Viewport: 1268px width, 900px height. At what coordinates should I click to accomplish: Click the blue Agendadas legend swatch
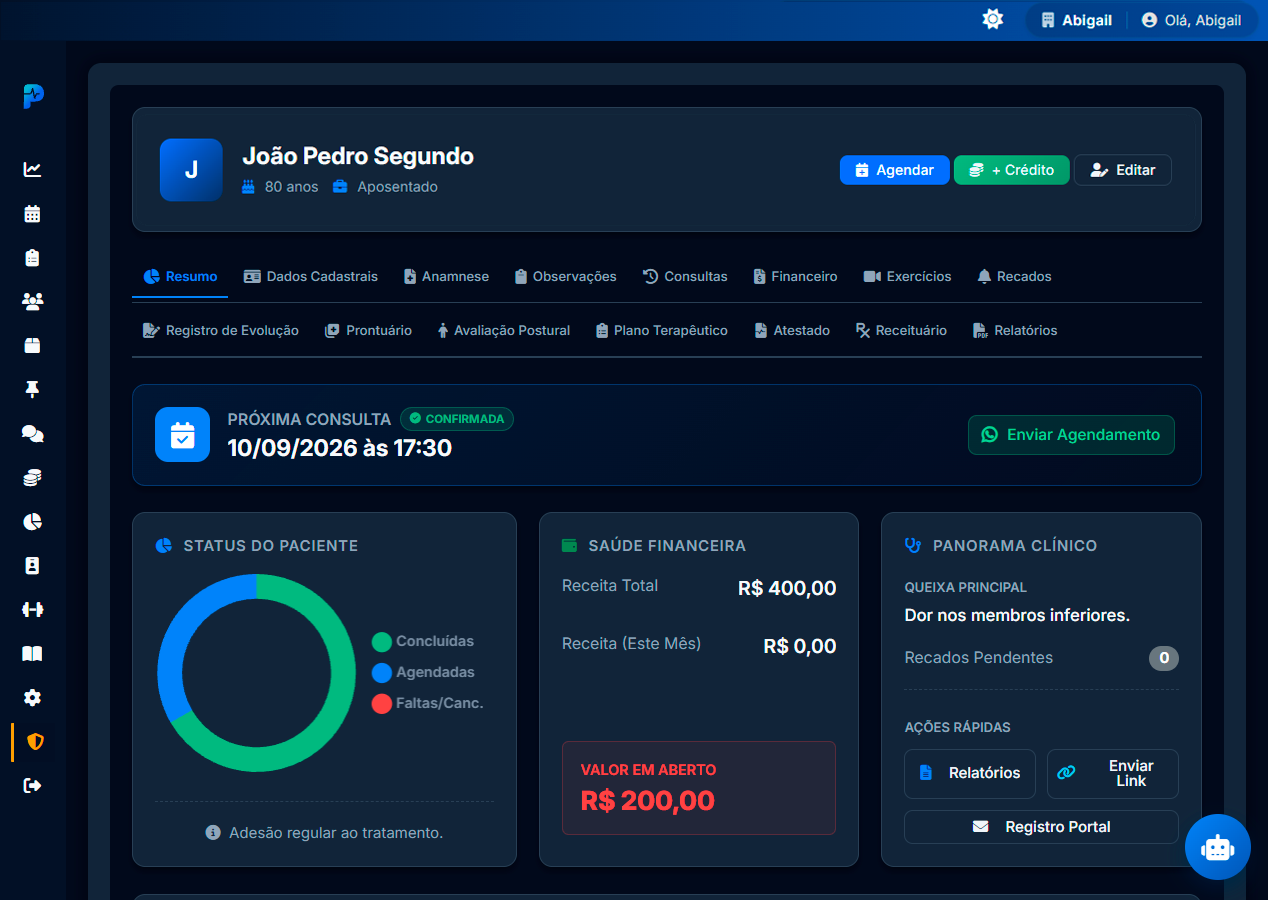click(x=382, y=673)
